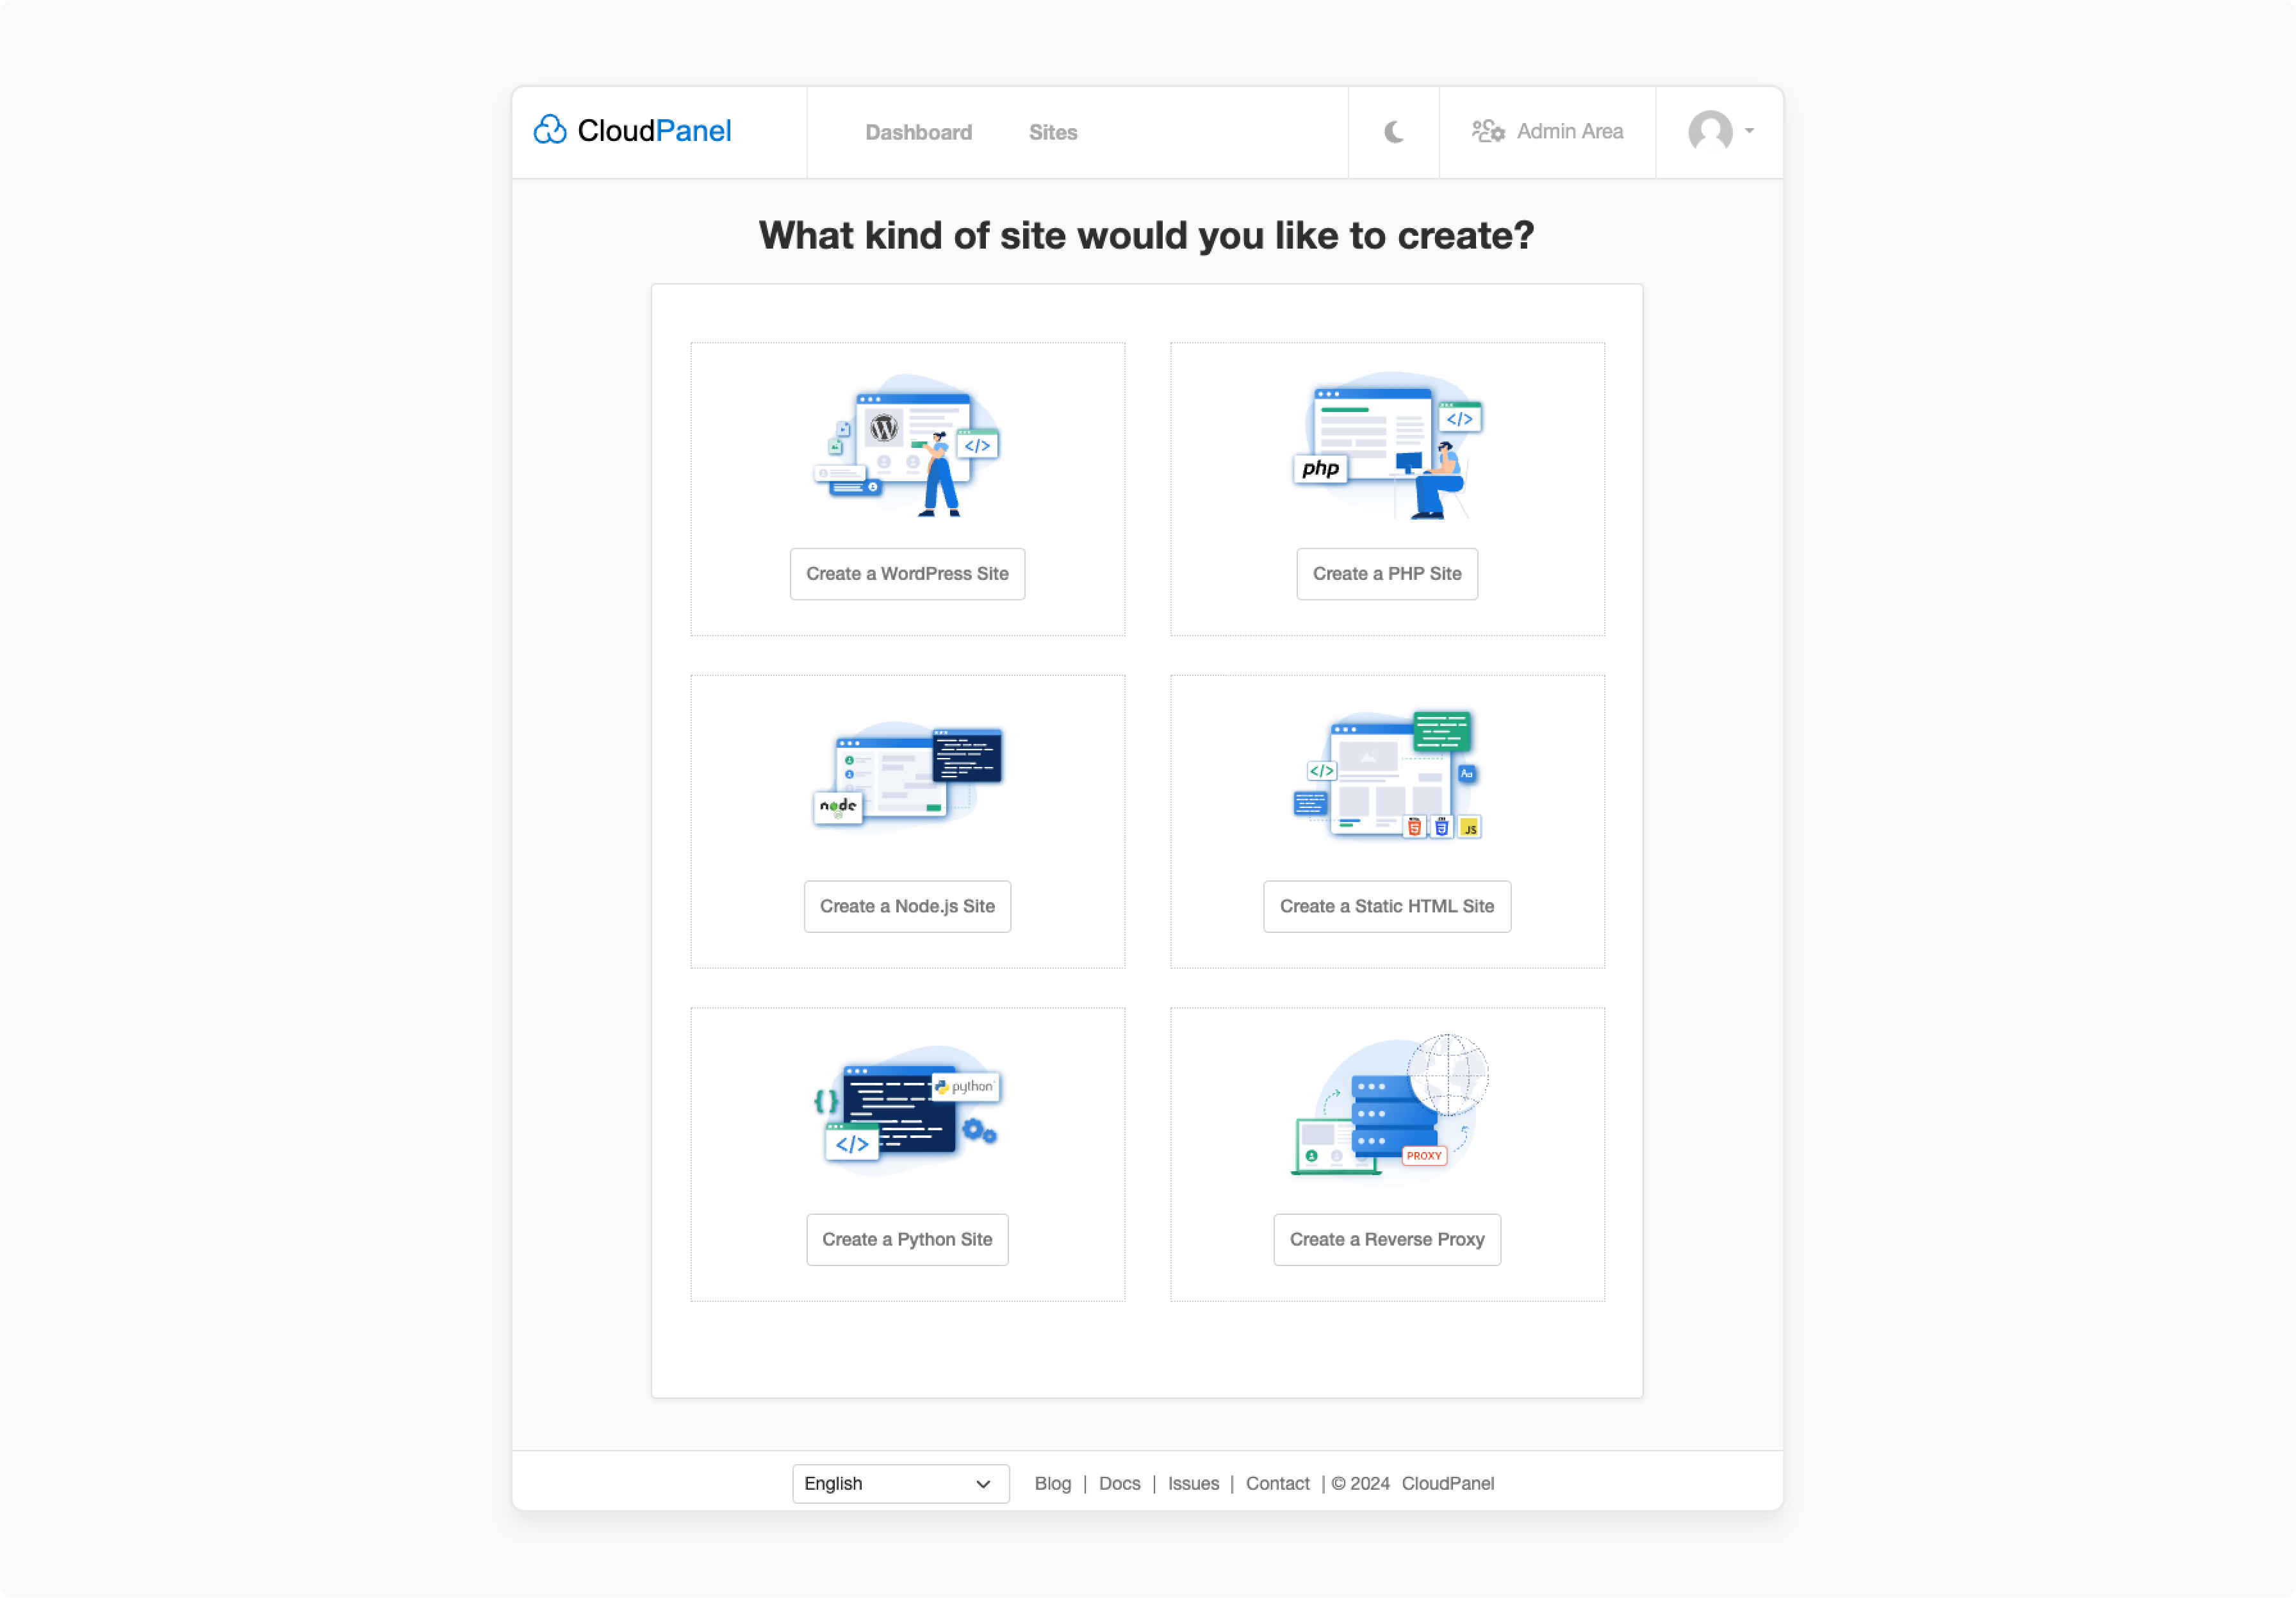Click the Python site illustration
The width and height of the screenshot is (2296, 1598).
coord(907,1110)
